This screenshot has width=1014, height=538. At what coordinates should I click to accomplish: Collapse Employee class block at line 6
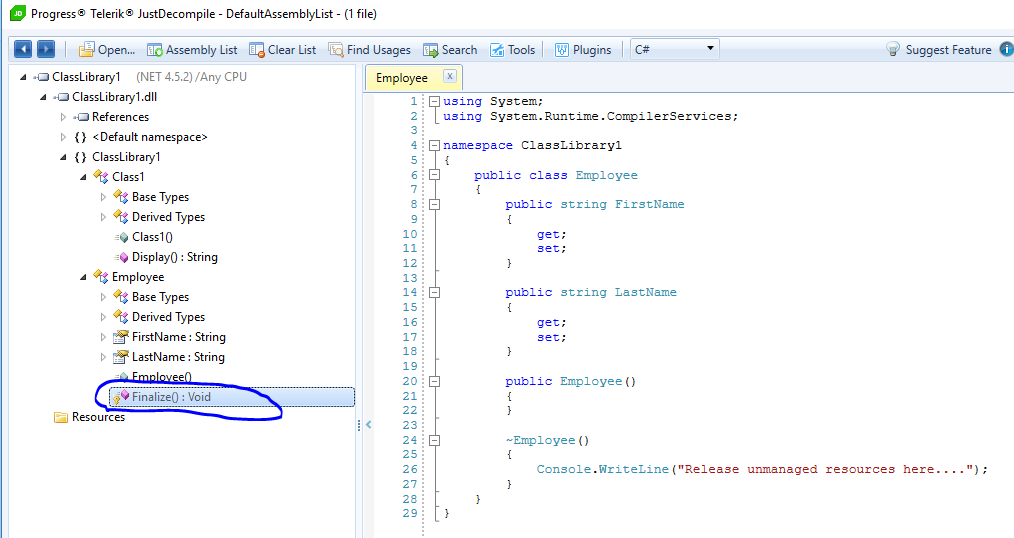click(435, 175)
